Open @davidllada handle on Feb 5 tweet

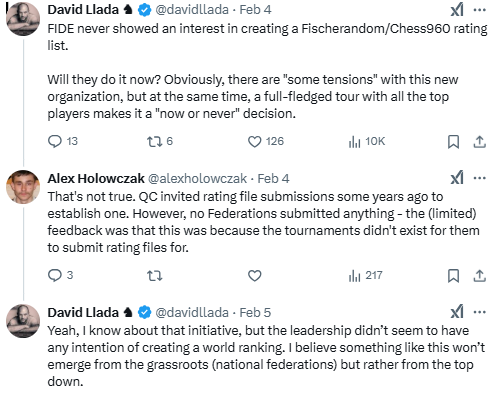(192, 313)
